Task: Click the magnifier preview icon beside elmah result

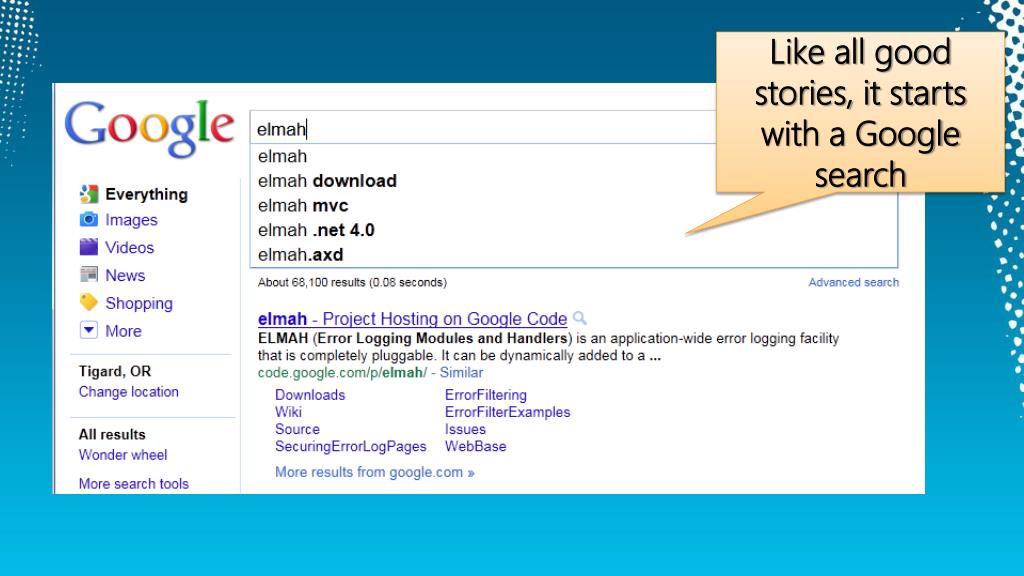Action: [x=579, y=318]
